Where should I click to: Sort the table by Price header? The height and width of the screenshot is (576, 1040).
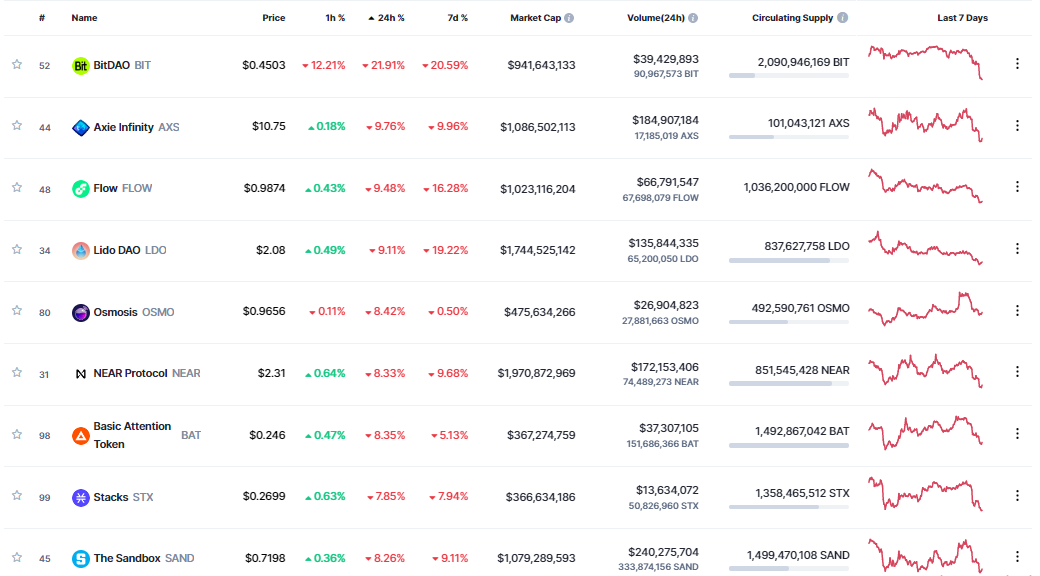273,18
